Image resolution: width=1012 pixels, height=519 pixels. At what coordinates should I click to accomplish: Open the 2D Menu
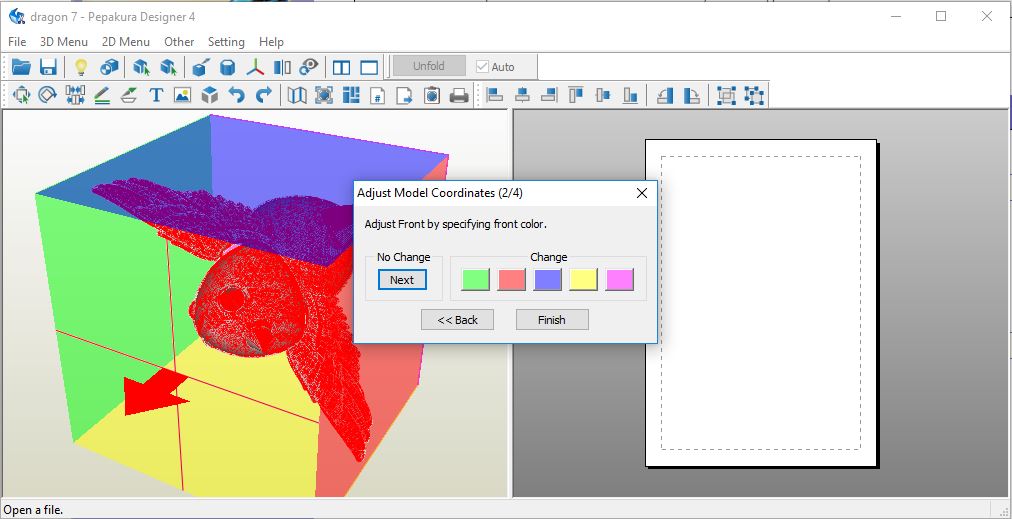point(126,42)
